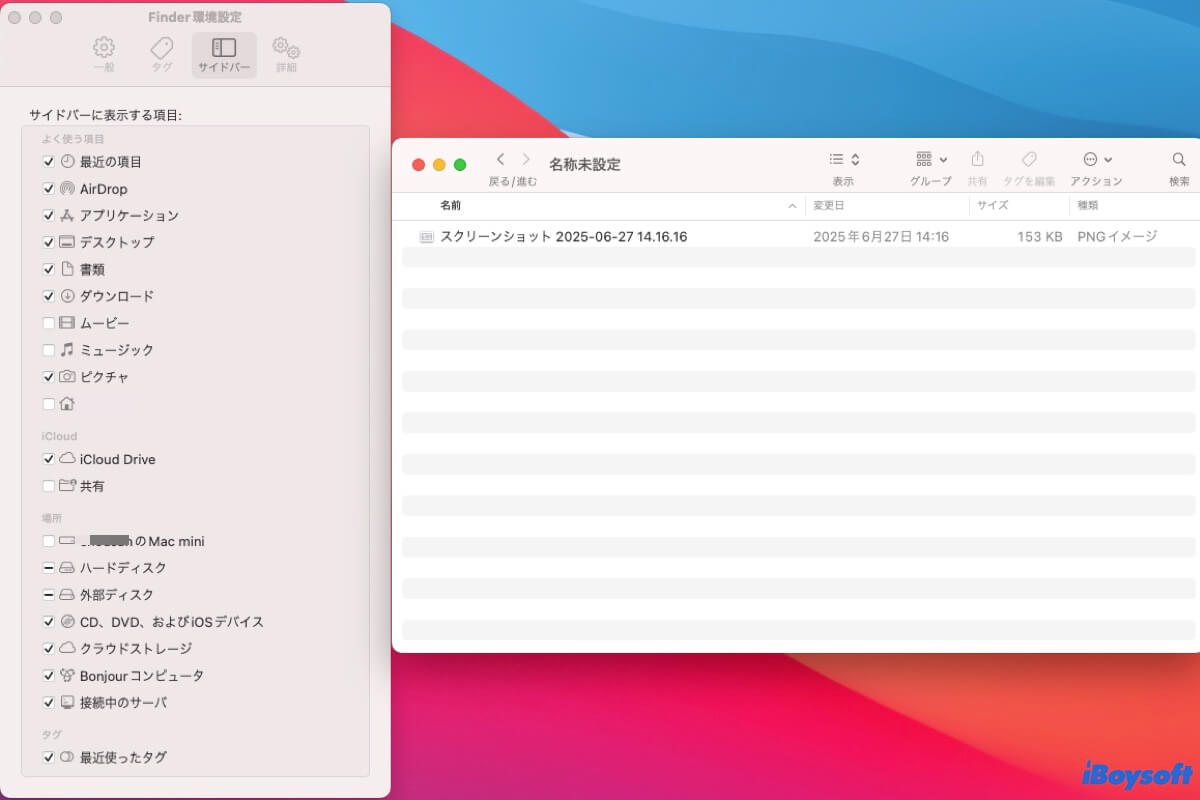Click the home house icon
Image resolution: width=1200 pixels, height=800 pixels.
tap(67, 404)
